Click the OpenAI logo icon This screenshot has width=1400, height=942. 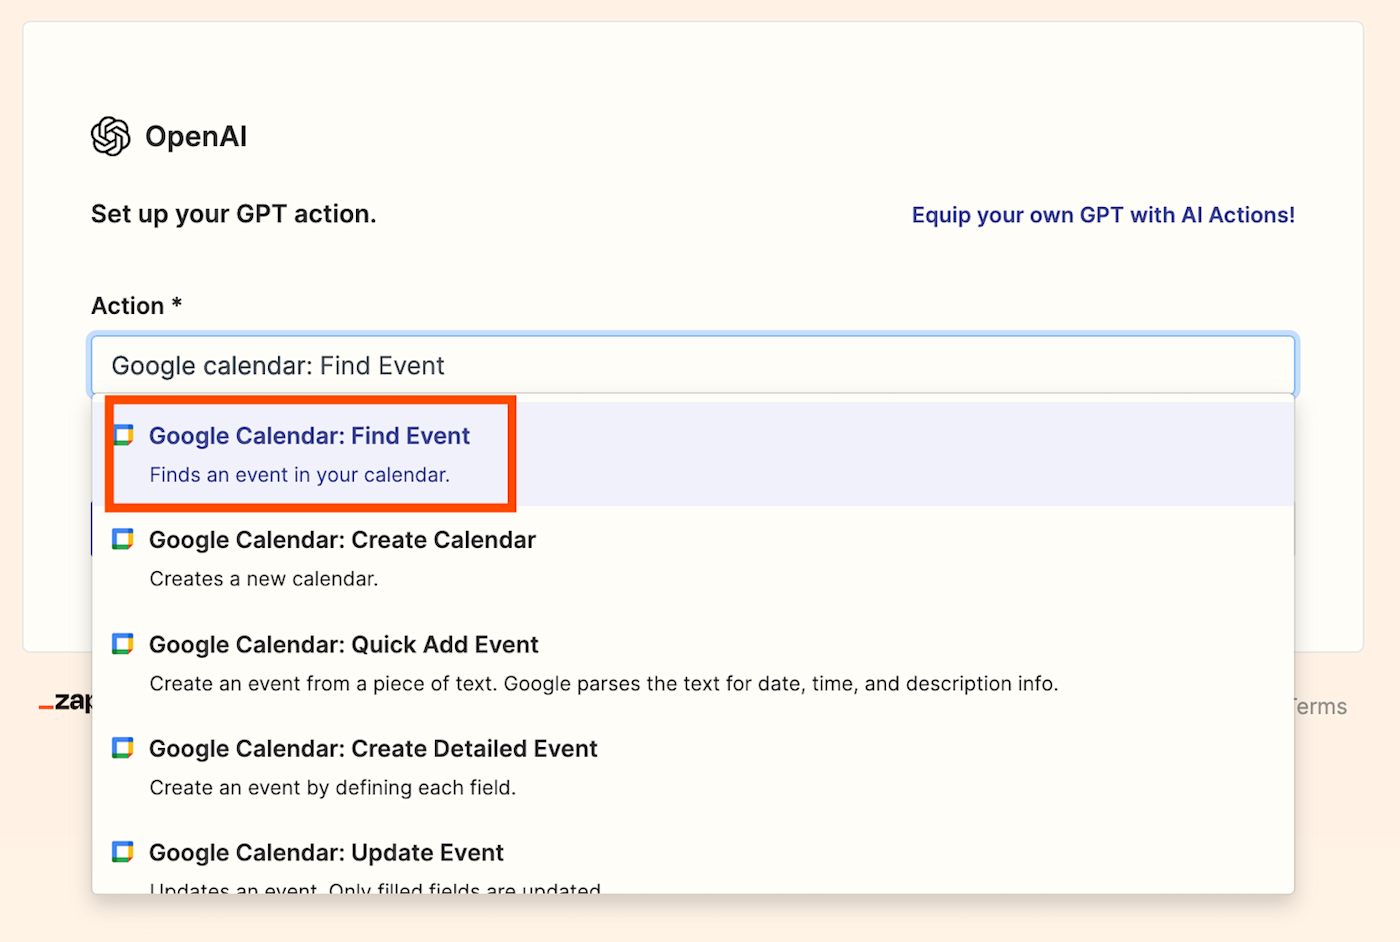click(111, 136)
